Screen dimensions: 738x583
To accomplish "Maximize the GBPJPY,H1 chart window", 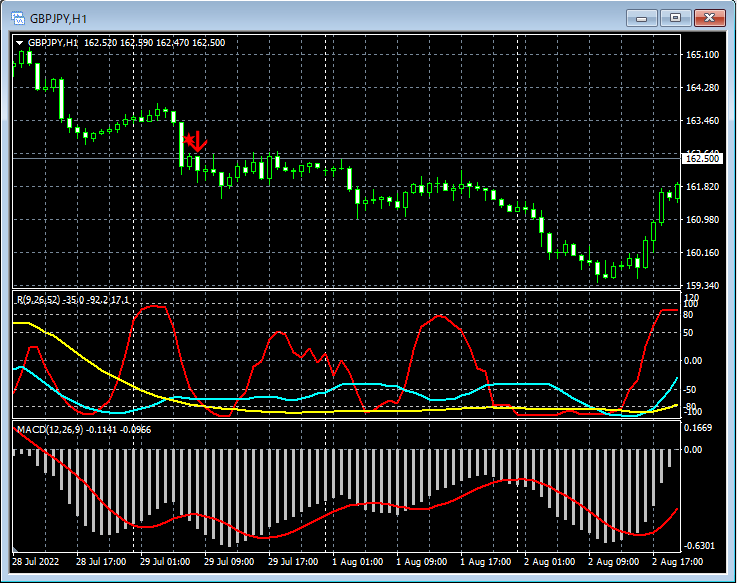I will [x=674, y=18].
